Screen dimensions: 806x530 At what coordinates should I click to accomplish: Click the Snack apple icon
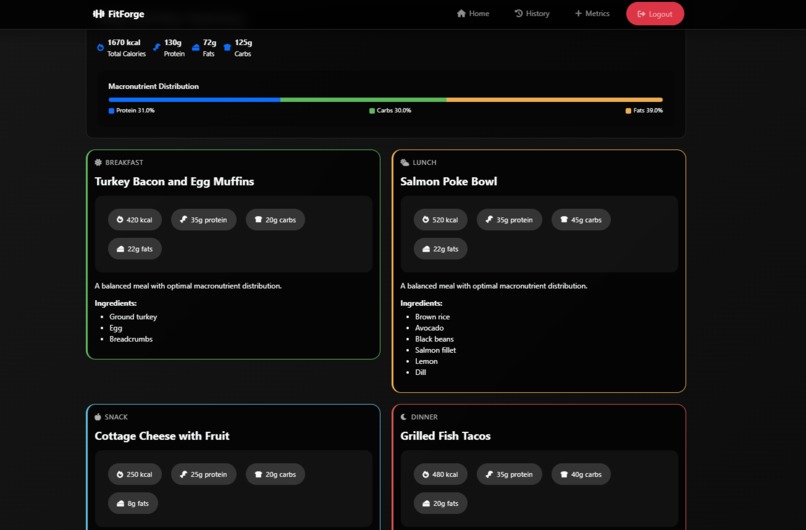98,417
